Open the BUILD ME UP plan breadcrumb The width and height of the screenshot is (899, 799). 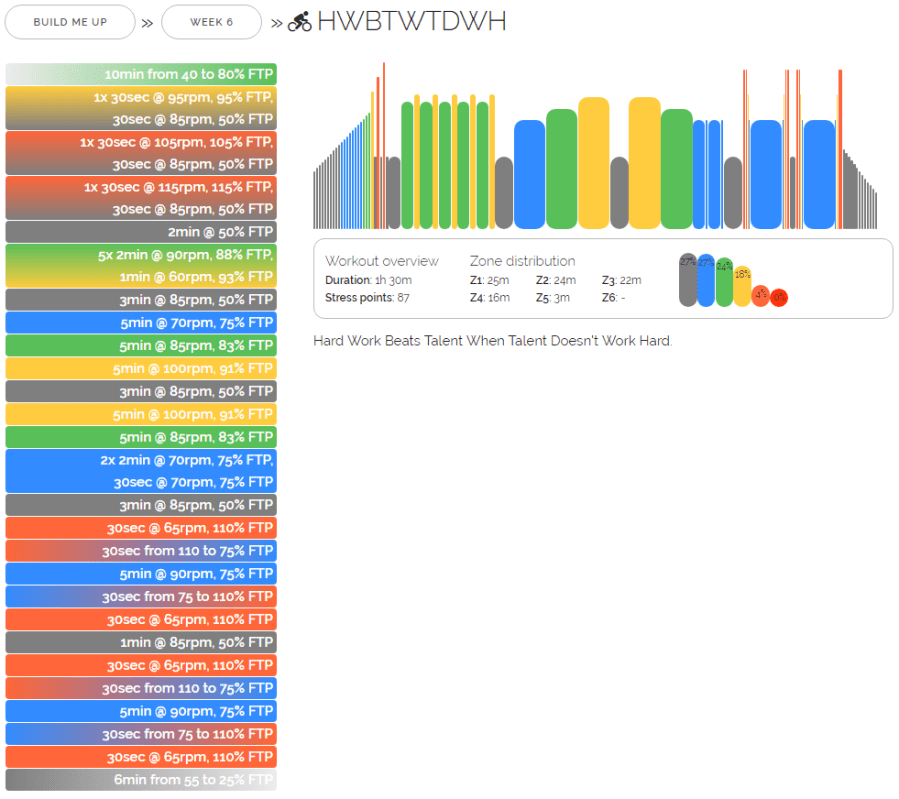(x=70, y=22)
